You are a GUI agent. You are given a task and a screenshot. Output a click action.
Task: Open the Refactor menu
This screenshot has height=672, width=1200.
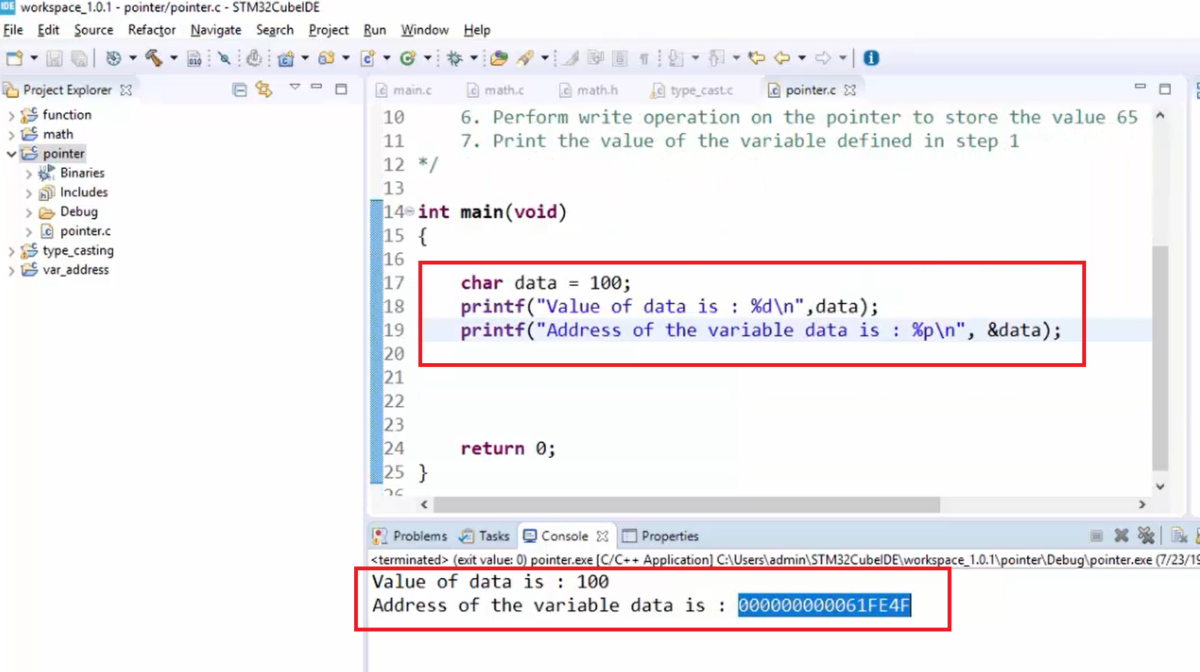tap(152, 30)
